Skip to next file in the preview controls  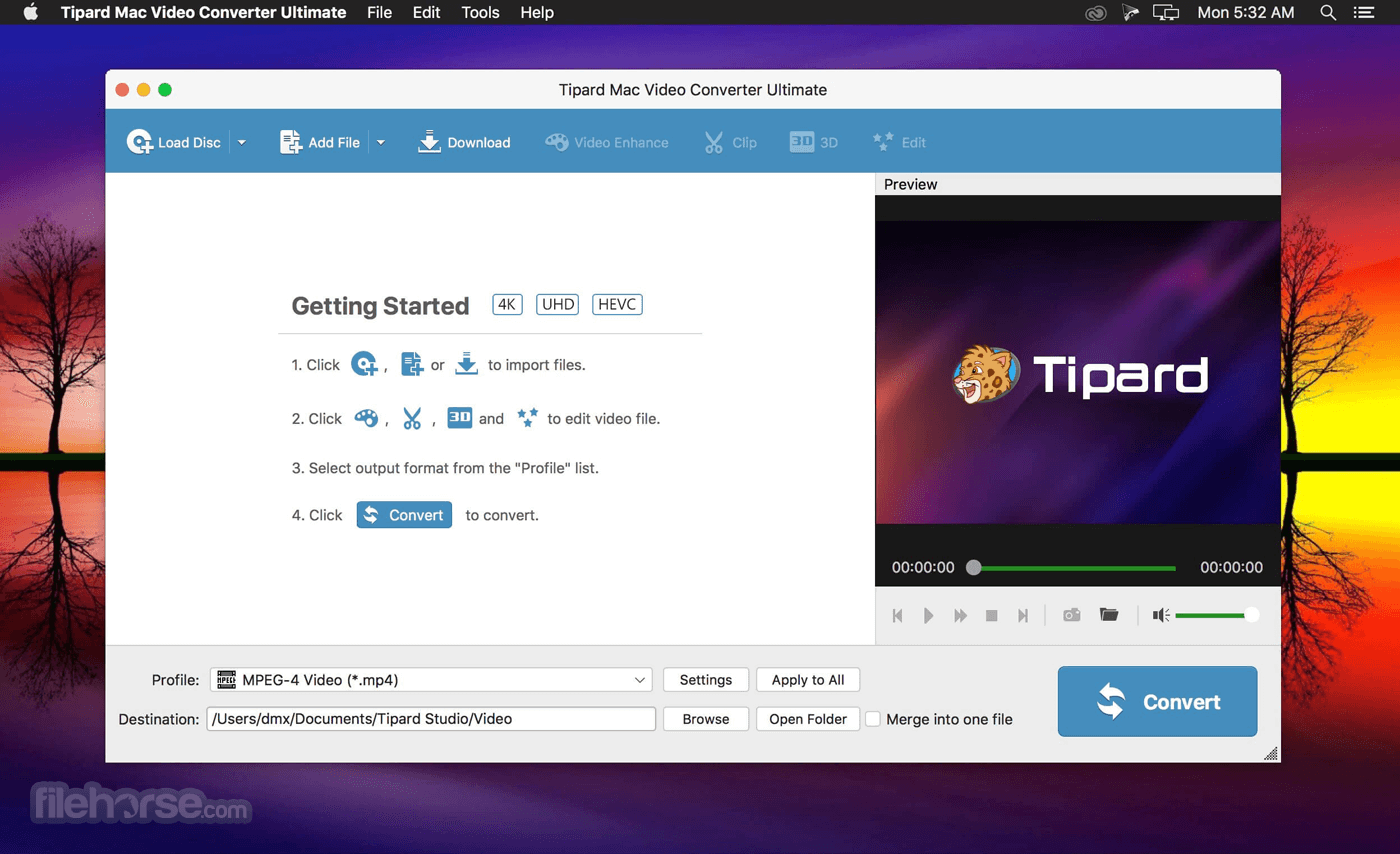(1023, 616)
